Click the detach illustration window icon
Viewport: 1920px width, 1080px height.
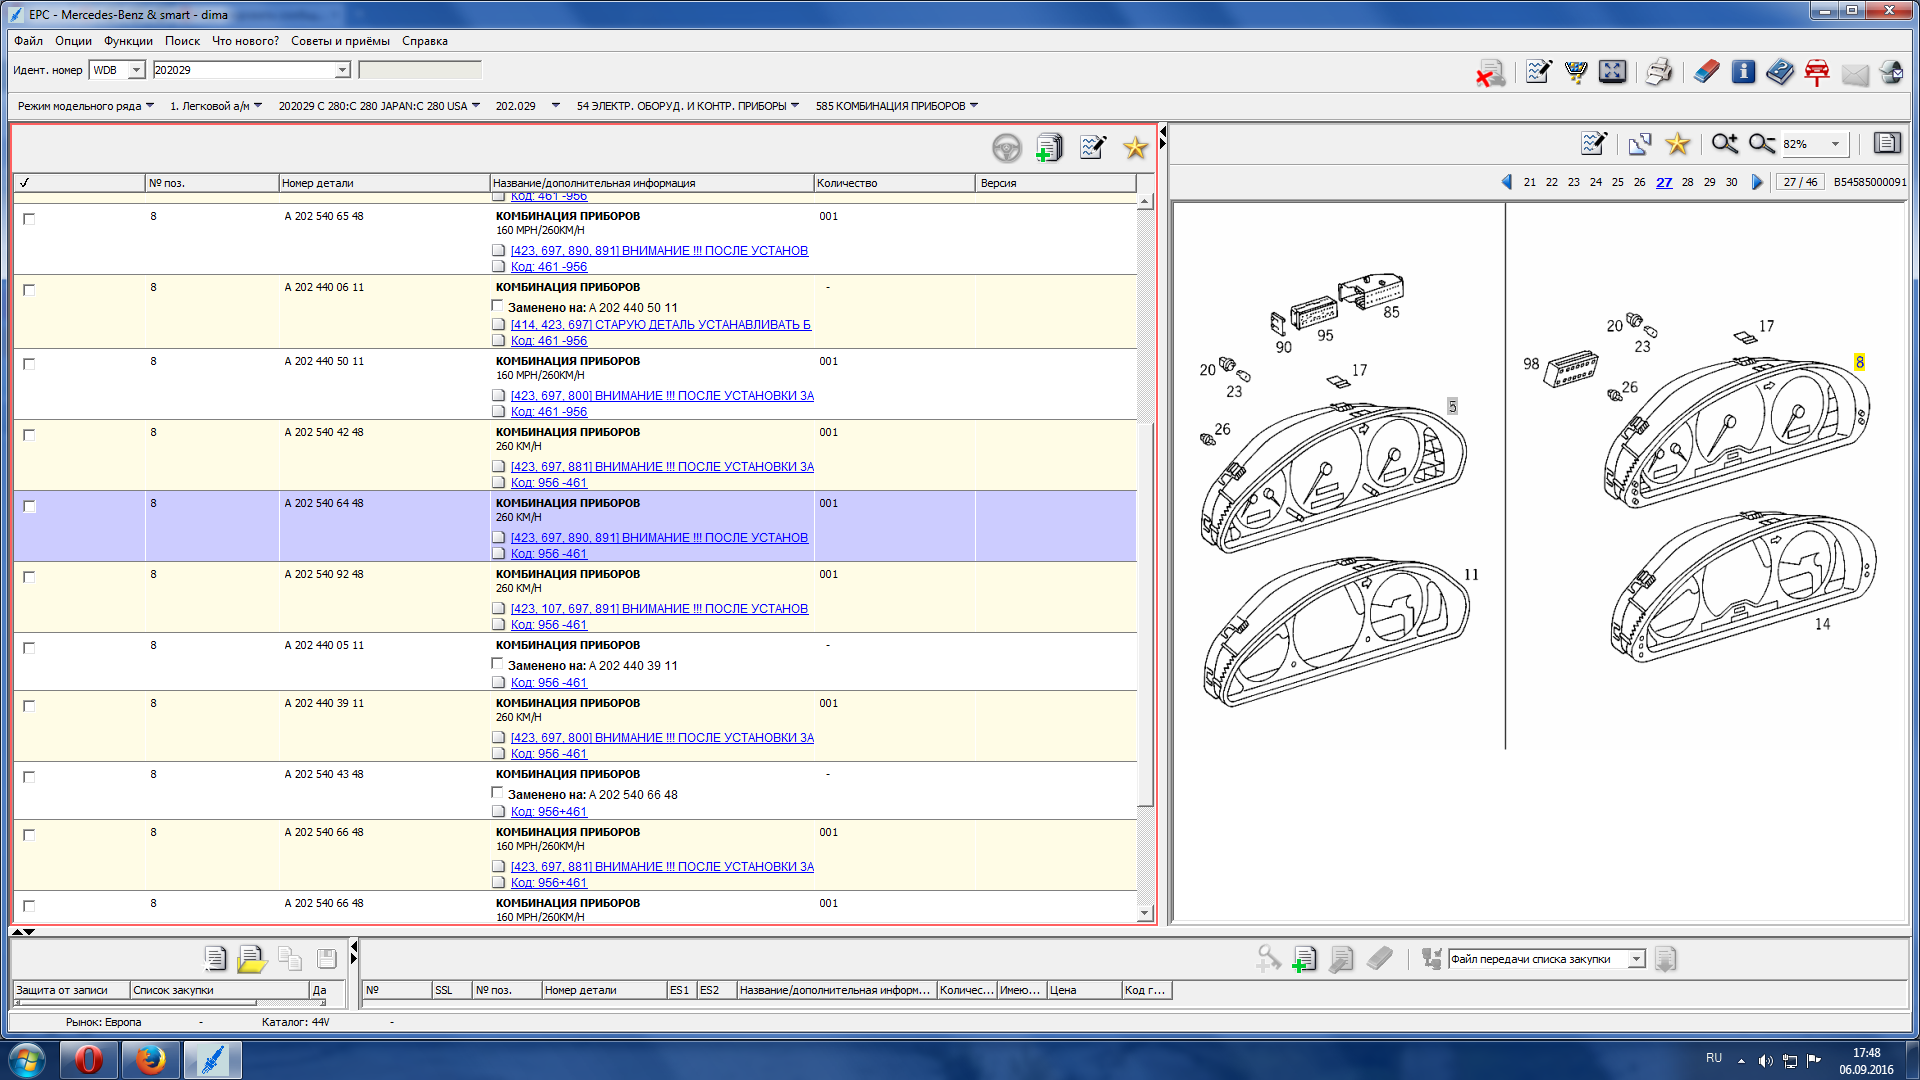coord(1640,144)
